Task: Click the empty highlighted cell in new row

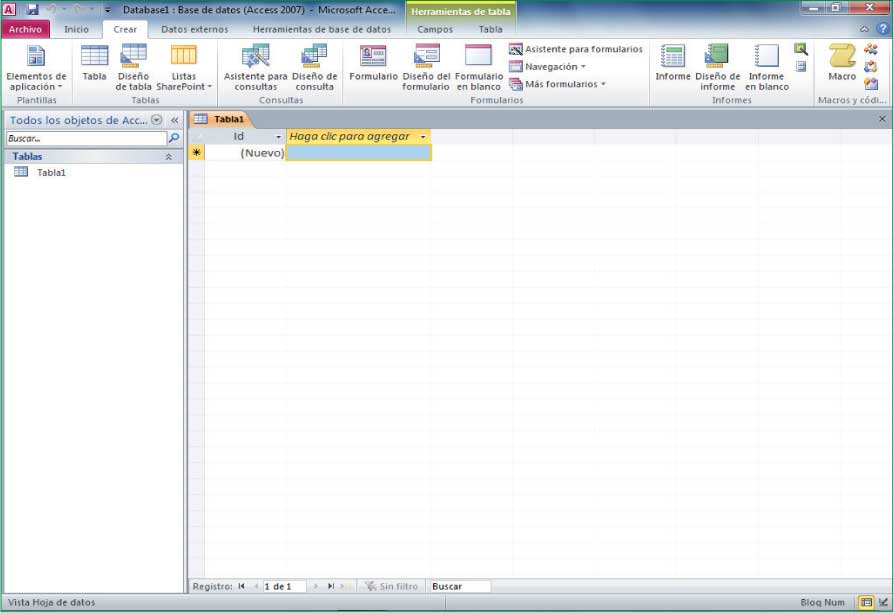Action: [x=359, y=152]
